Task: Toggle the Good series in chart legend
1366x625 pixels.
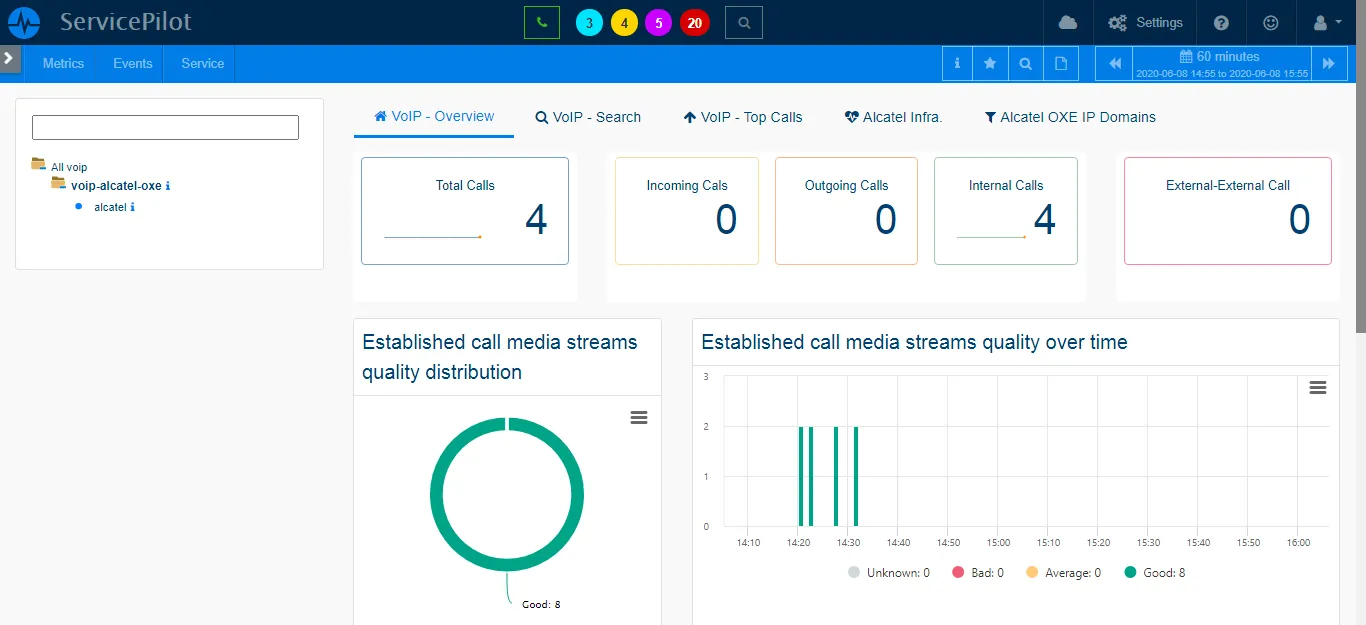Action: click(1154, 573)
